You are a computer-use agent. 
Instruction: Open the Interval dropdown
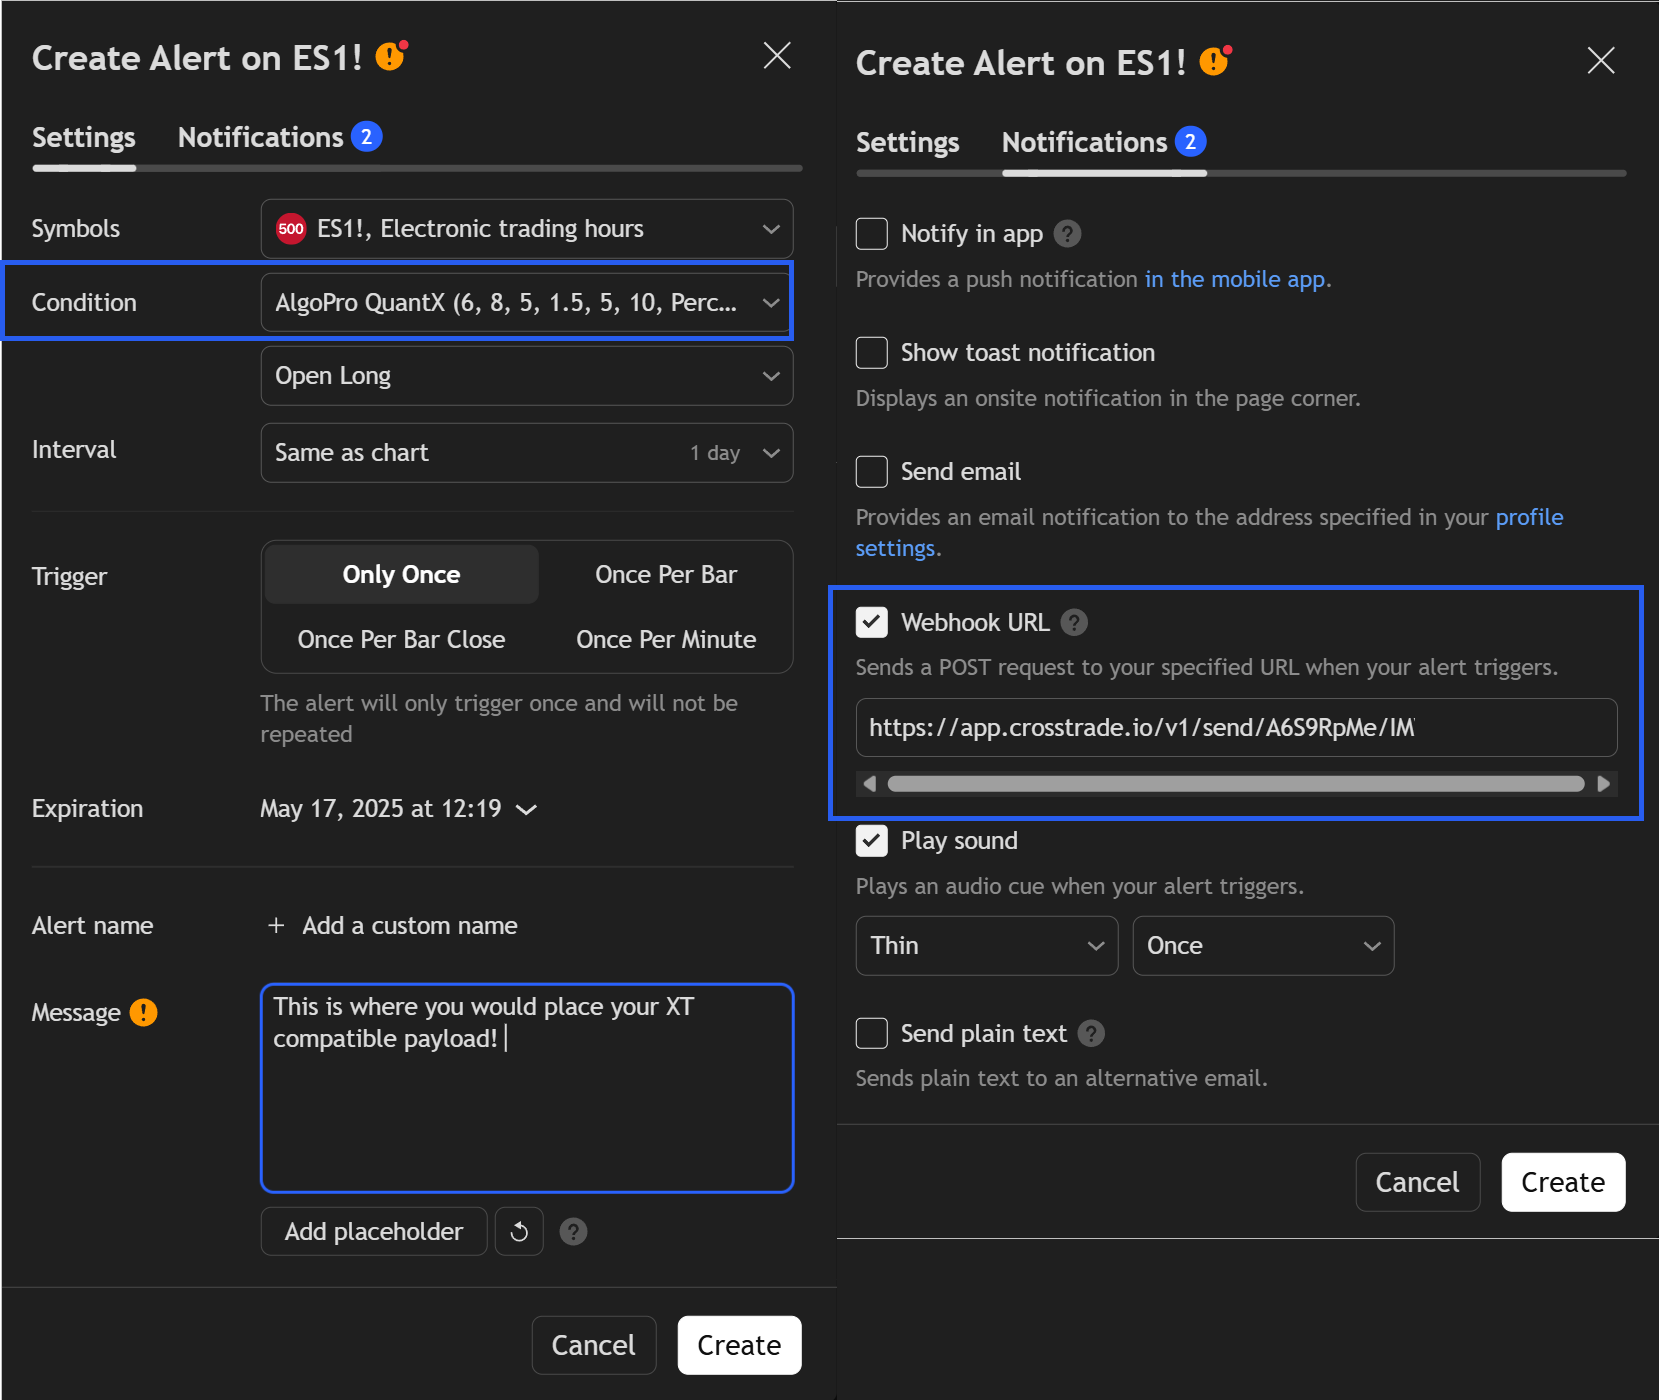coord(527,452)
